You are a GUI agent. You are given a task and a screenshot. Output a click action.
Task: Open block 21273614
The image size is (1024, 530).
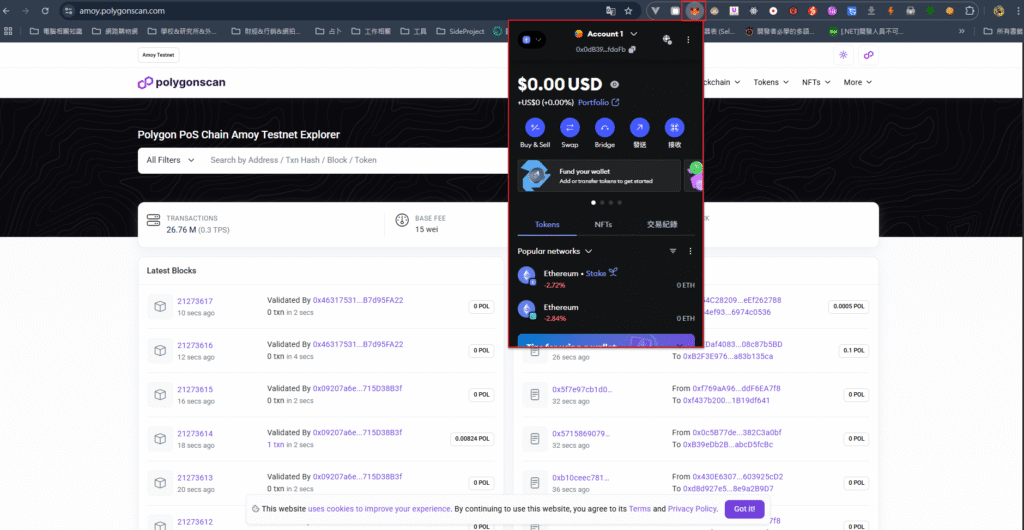coord(195,433)
